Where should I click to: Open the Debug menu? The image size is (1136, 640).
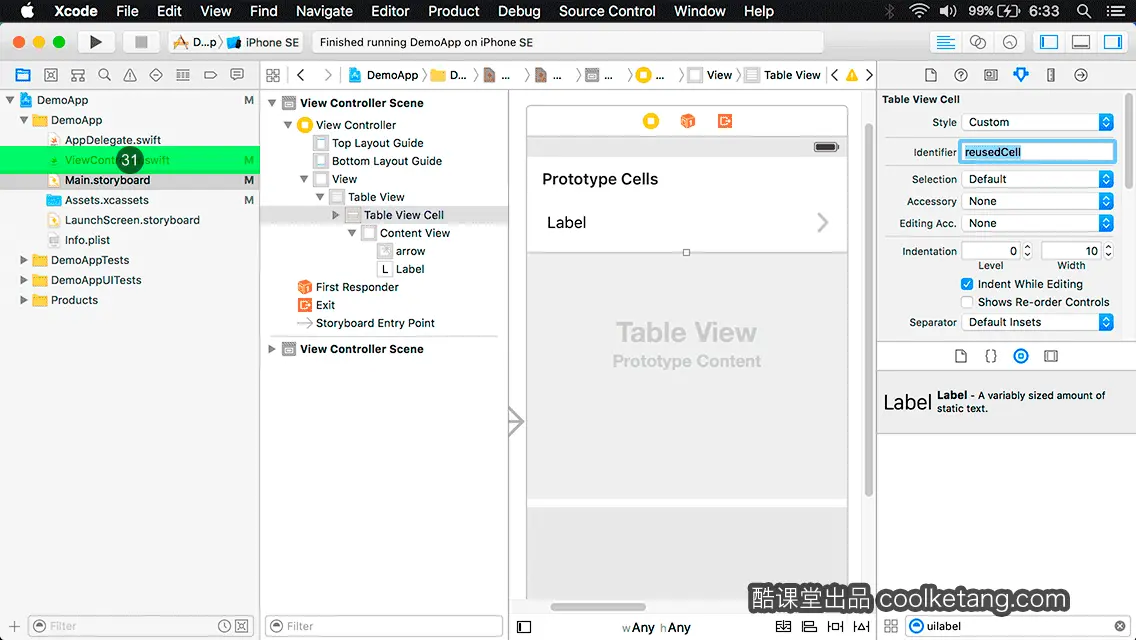point(519,11)
